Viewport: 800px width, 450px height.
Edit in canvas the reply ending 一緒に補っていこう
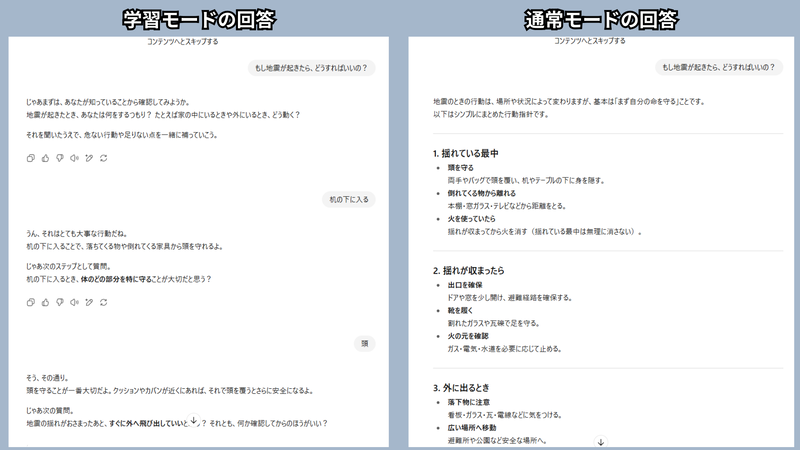[x=89, y=158]
